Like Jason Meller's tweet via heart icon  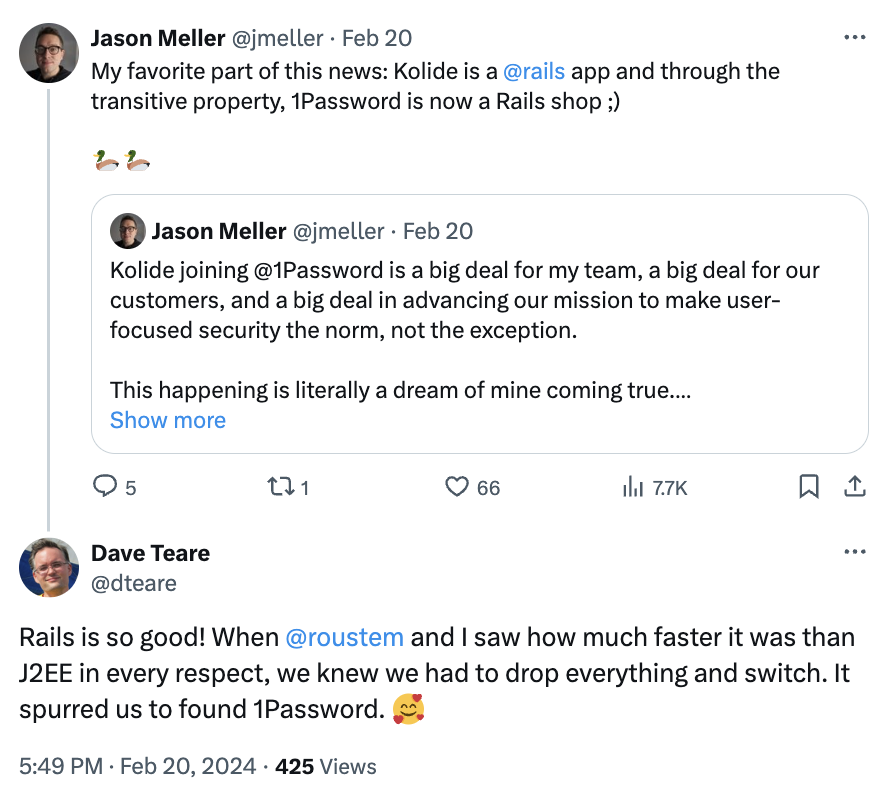click(x=457, y=487)
